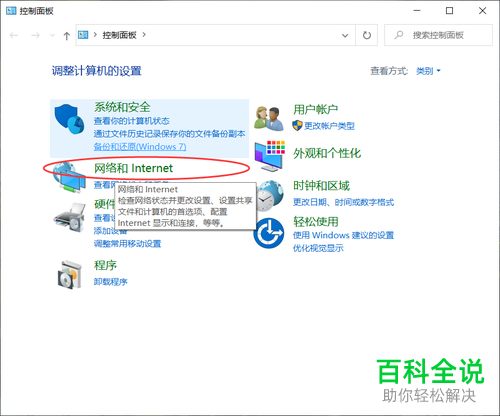Open the Clock and Region globe-clock icon

270,196
